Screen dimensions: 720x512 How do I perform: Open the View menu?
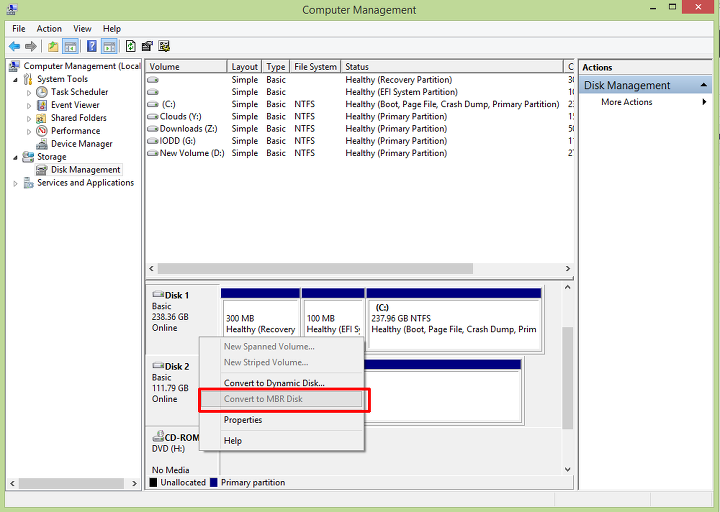tap(82, 28)
